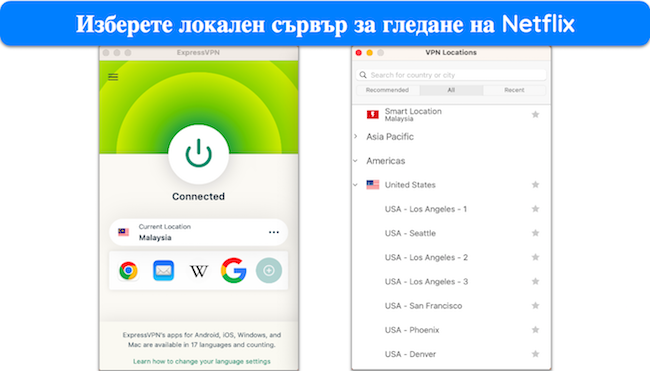This screenshot has height=371, width=650.
Task: Click the United States label
Action: [410, 185]
